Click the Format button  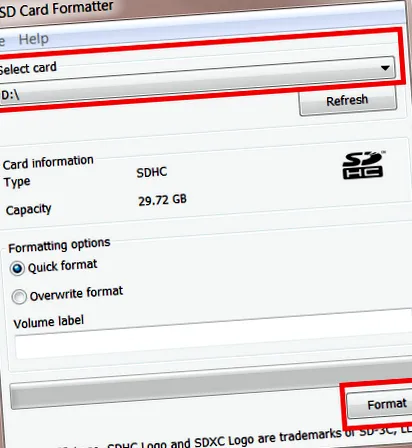tap(379, 404)
